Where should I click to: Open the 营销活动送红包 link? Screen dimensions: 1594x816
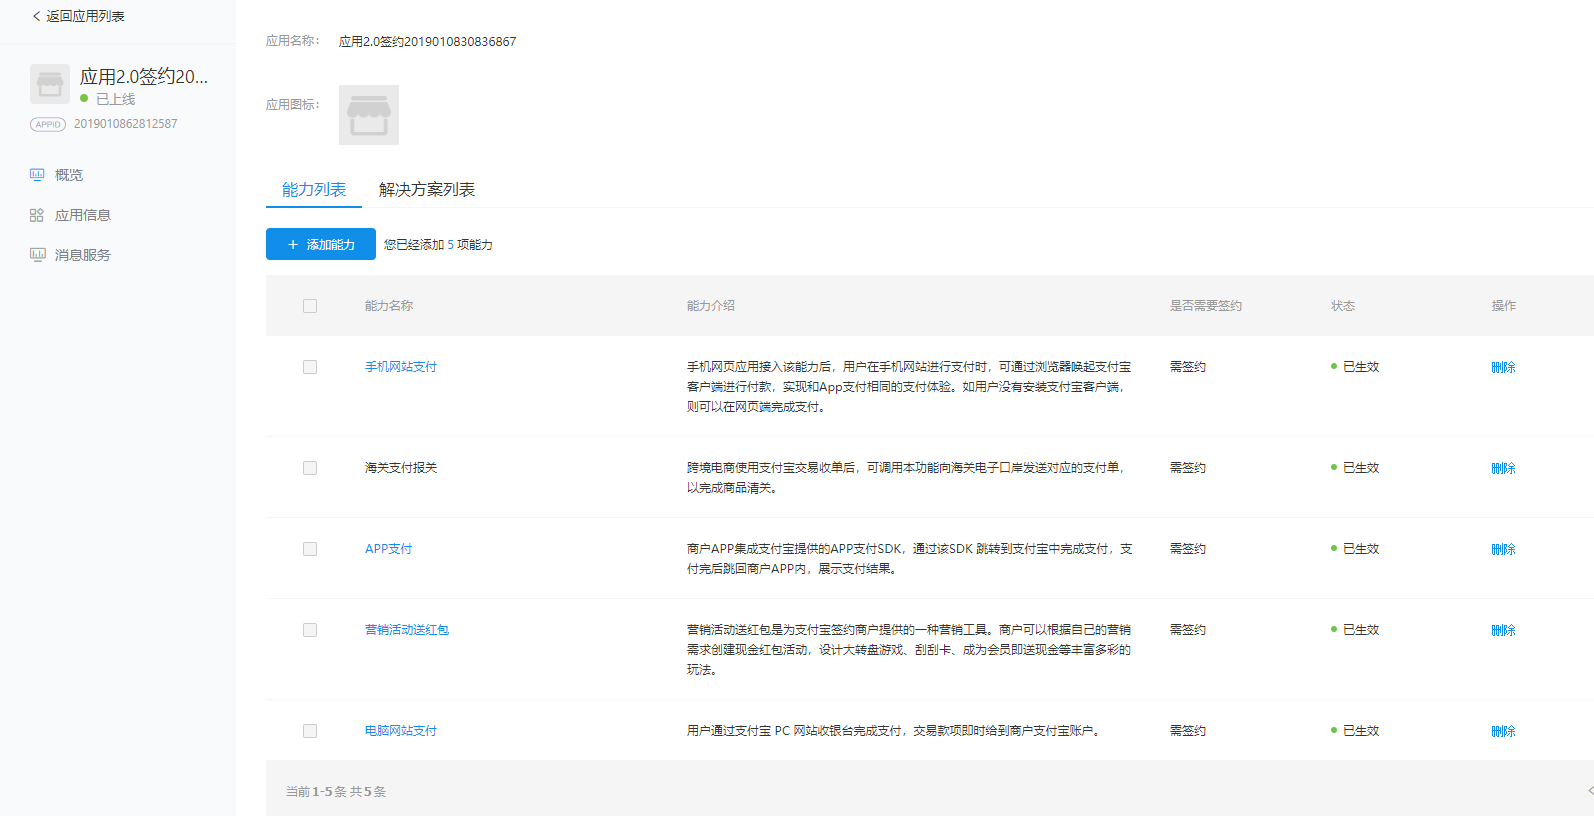click(407, 630)
